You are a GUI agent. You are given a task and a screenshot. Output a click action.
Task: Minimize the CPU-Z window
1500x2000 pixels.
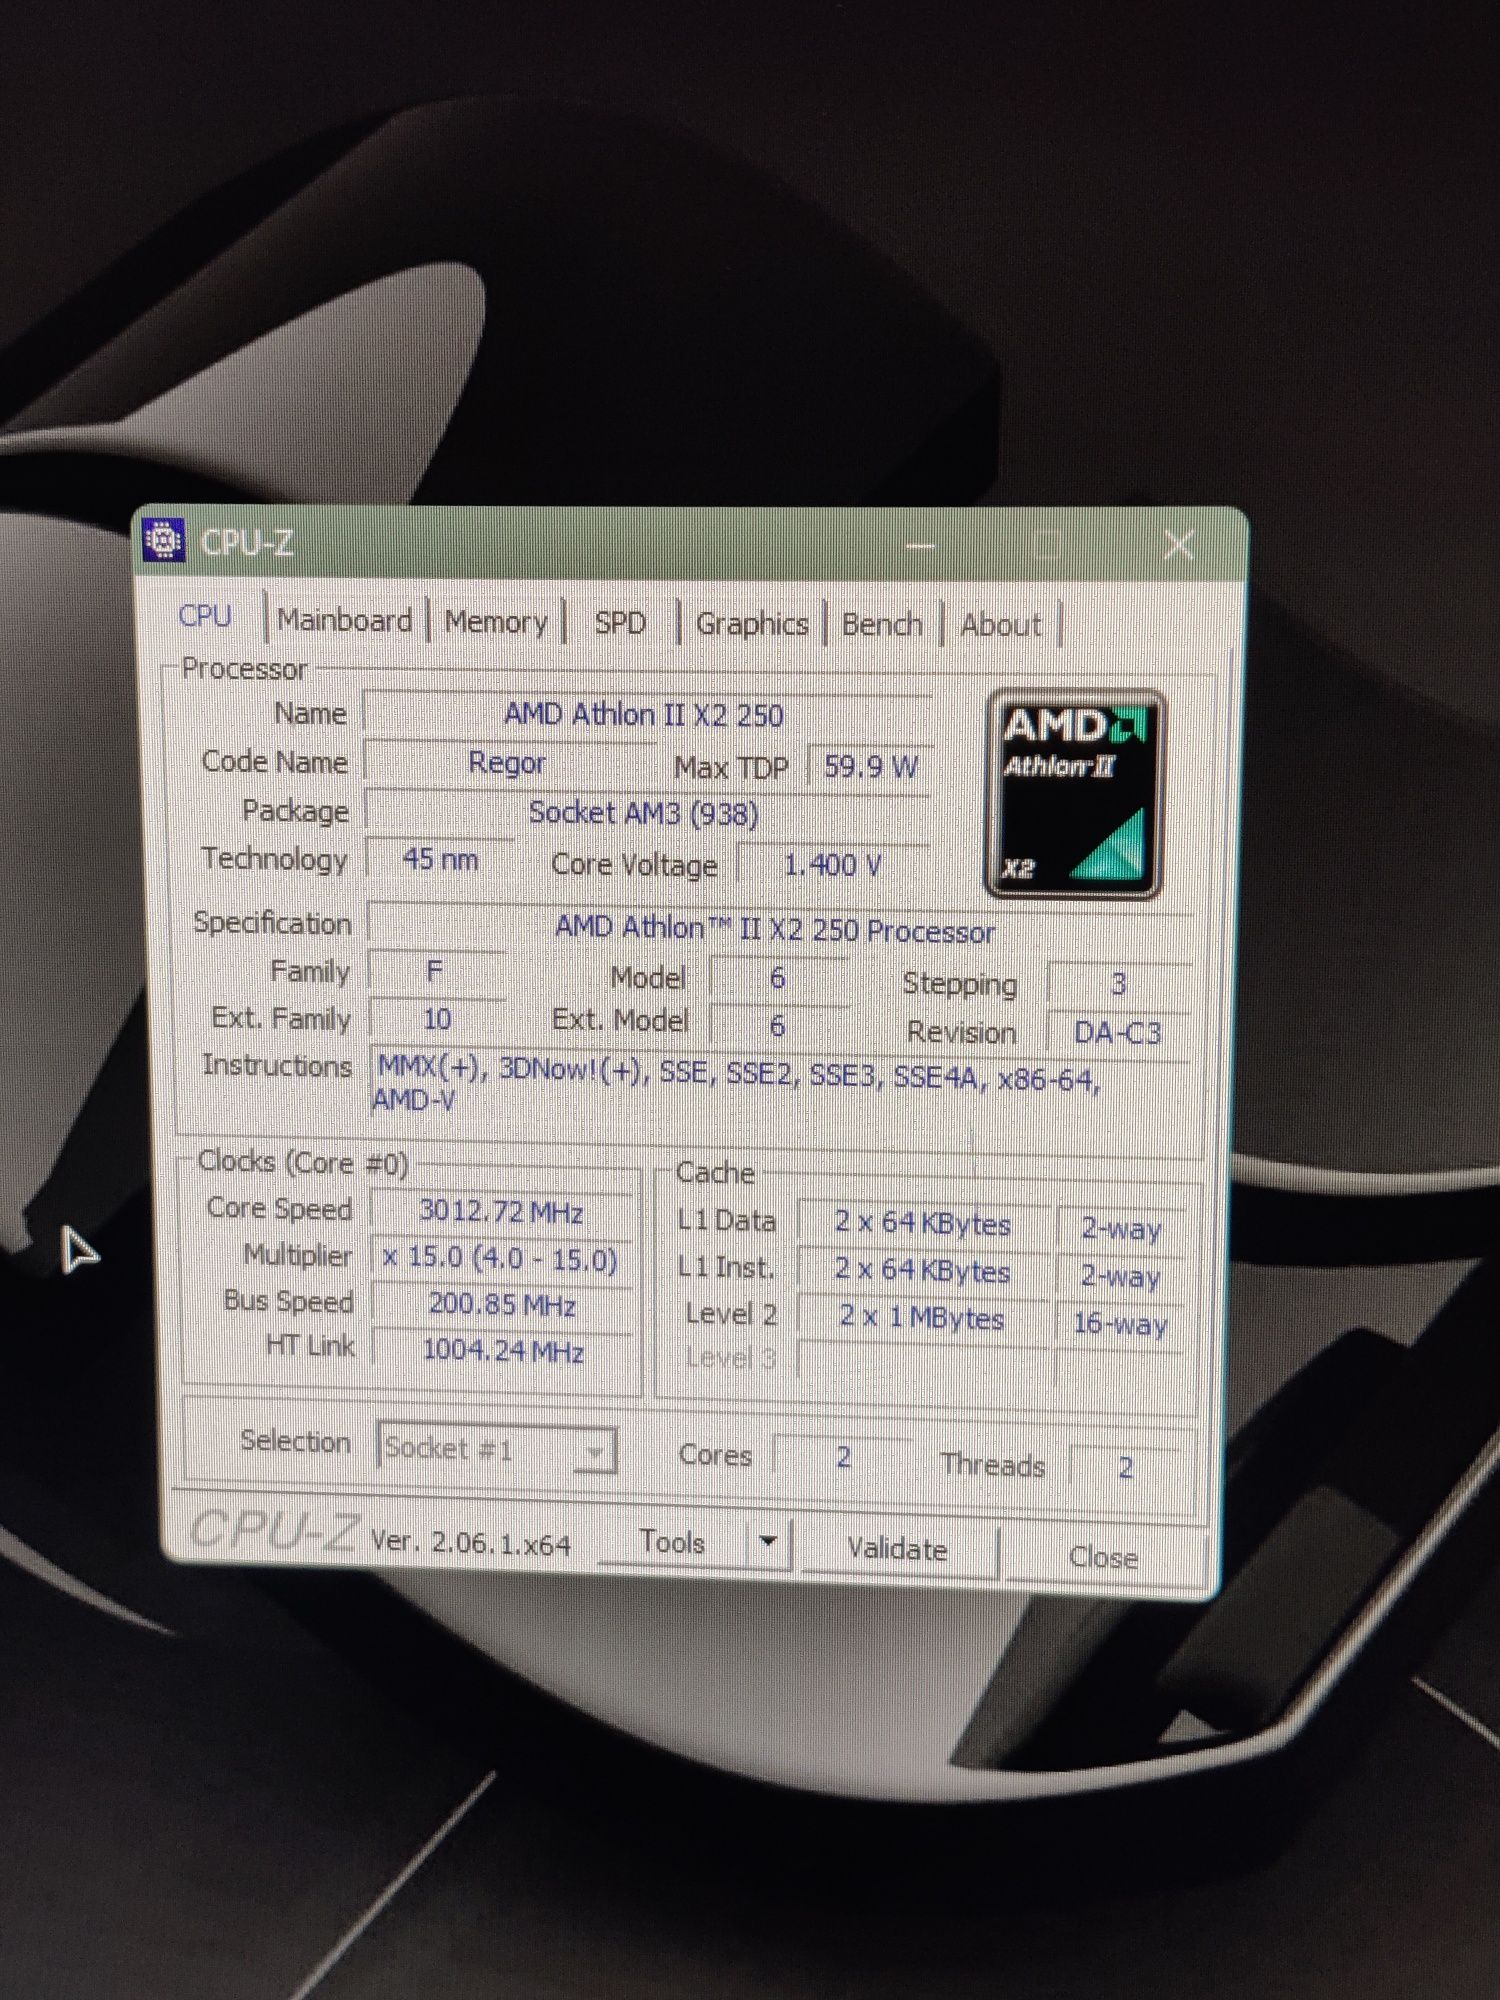tap(920, 546)
